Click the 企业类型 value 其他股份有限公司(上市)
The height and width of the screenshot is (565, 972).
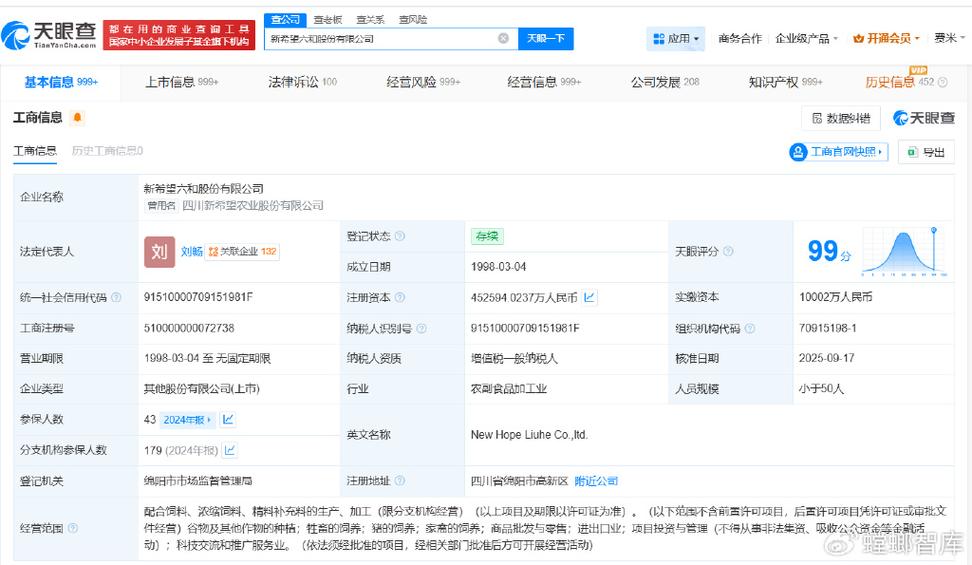pos(201,389)
